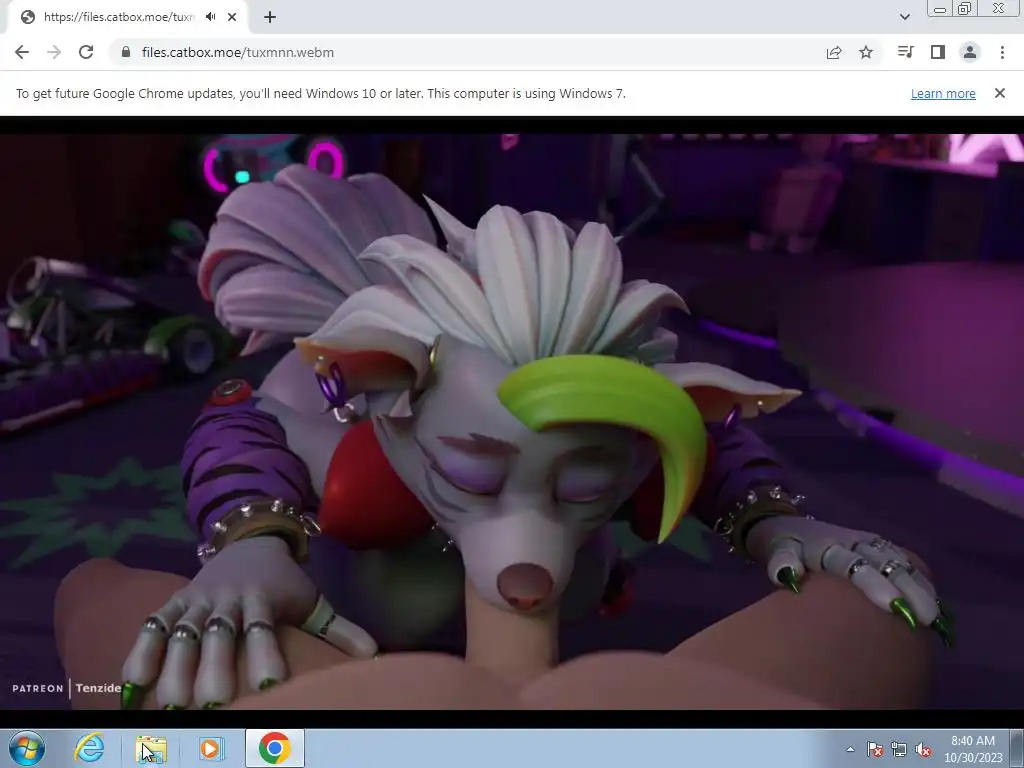Click the files.catbox.moe address bar

coord(470,52)
